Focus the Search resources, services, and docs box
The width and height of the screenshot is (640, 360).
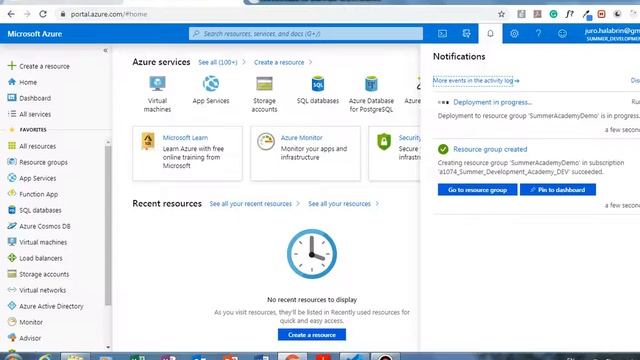tap(306, 33)
